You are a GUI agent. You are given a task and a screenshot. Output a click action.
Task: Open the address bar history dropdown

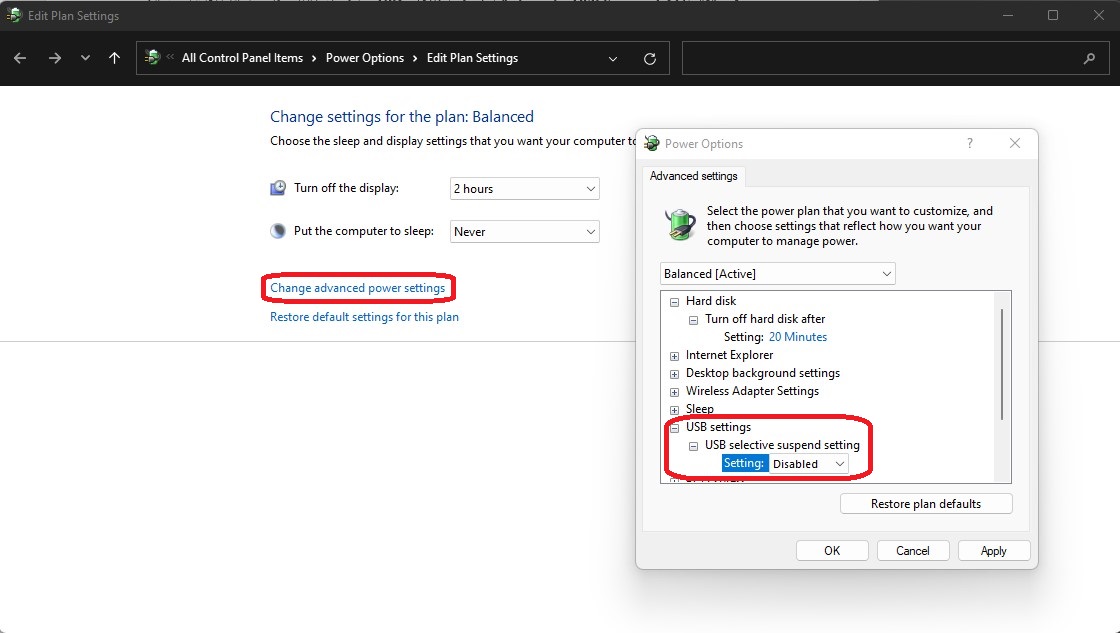pyautogui.click(x=612, y=59)
